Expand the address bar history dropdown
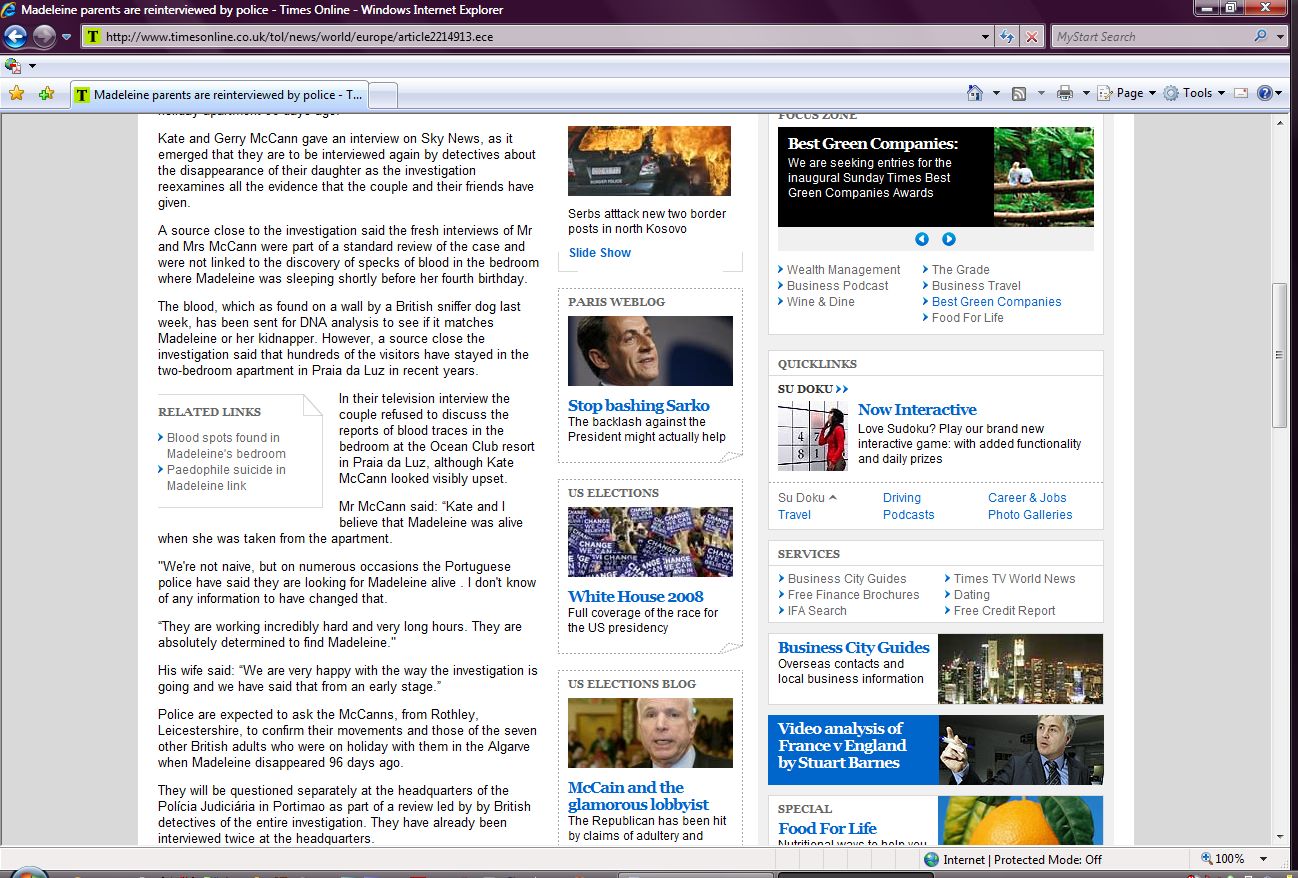Screen dimensions: 1298x878 tap(986, 37)
